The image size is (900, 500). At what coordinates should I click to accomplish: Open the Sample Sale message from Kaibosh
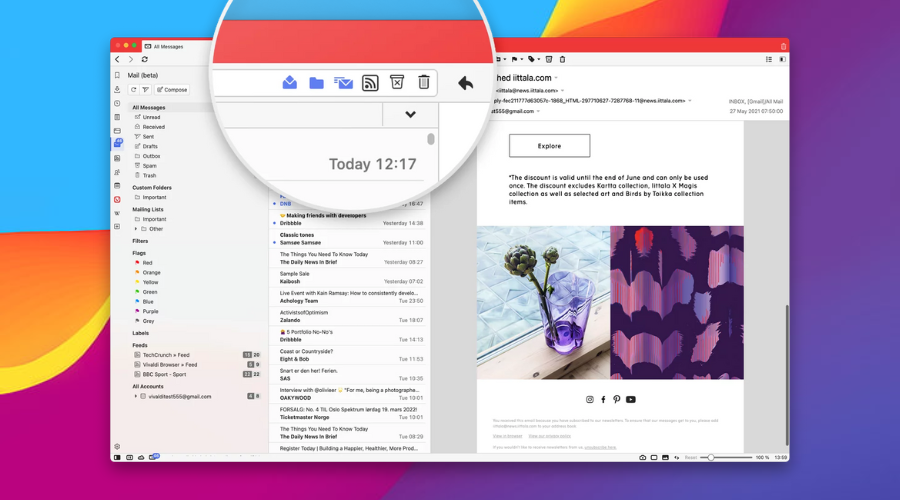coord(349,278)
